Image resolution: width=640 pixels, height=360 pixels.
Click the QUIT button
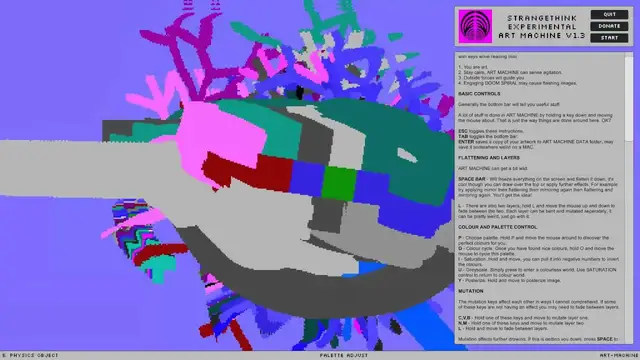[x=609, y=14]
